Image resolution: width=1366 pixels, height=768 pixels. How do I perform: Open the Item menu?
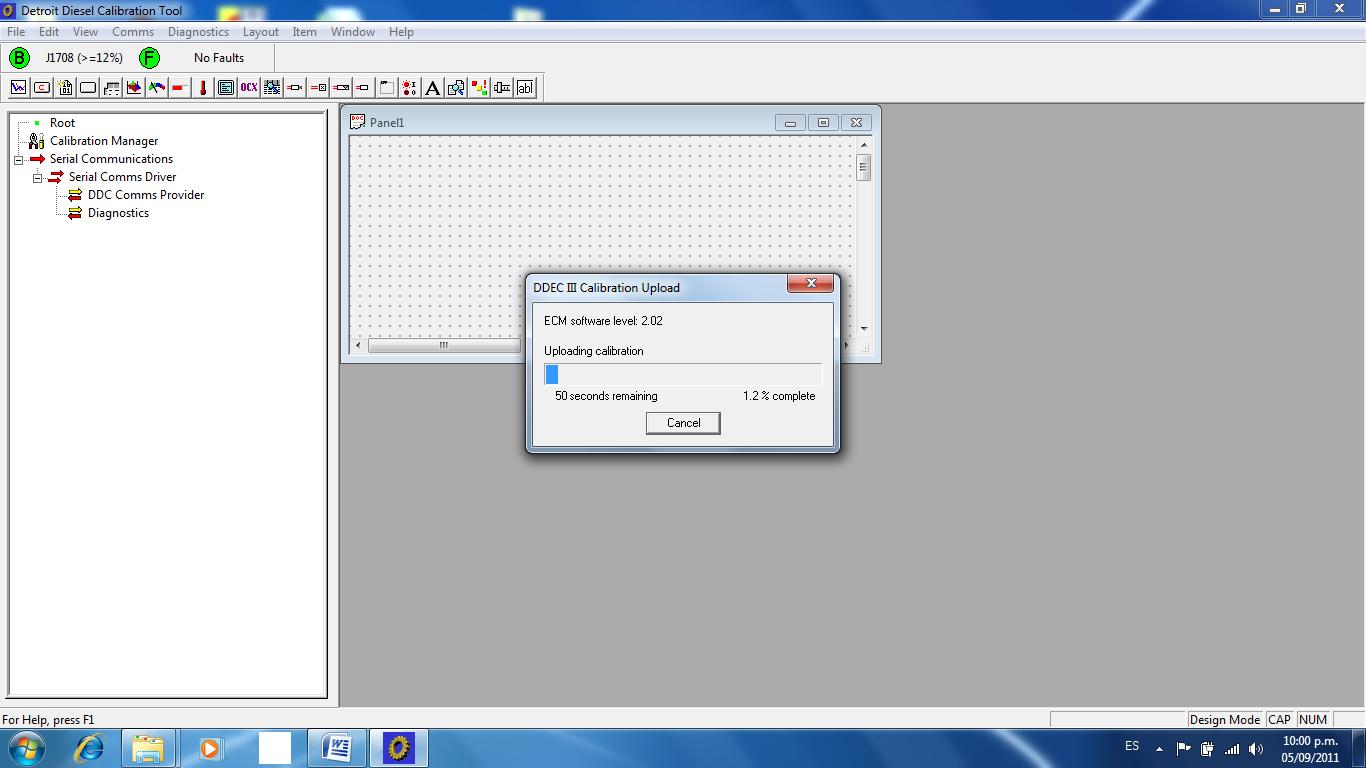point(304,32)
